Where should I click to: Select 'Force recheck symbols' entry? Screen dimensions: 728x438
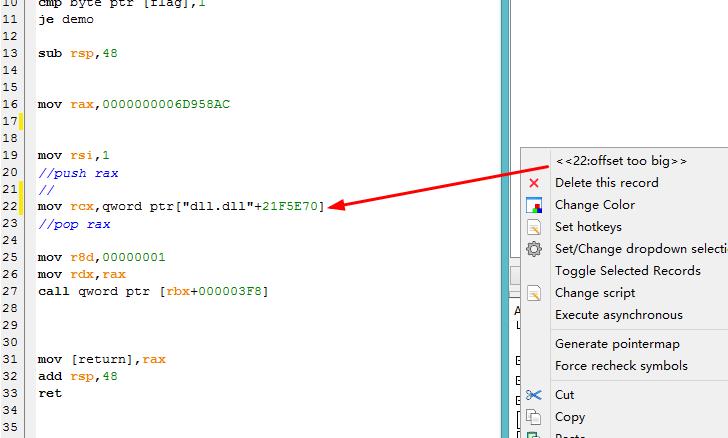(x=621, y=366)
